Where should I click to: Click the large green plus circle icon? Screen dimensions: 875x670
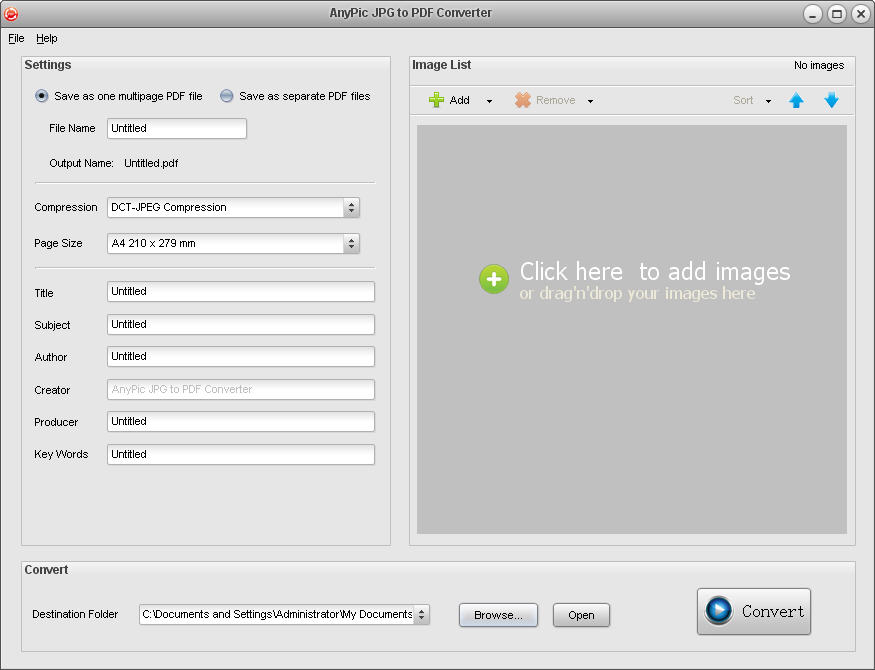494,279
